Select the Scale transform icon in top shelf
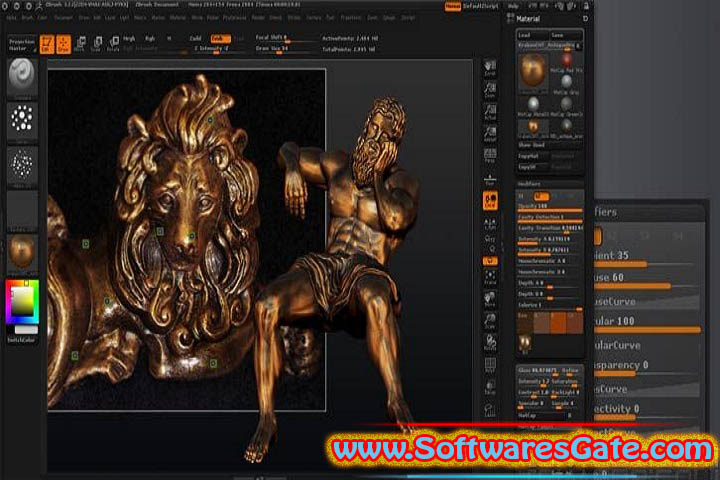Image resolution: width=720 pixels, height=480 pixels. pyautogui.click(x=96, y=44)
